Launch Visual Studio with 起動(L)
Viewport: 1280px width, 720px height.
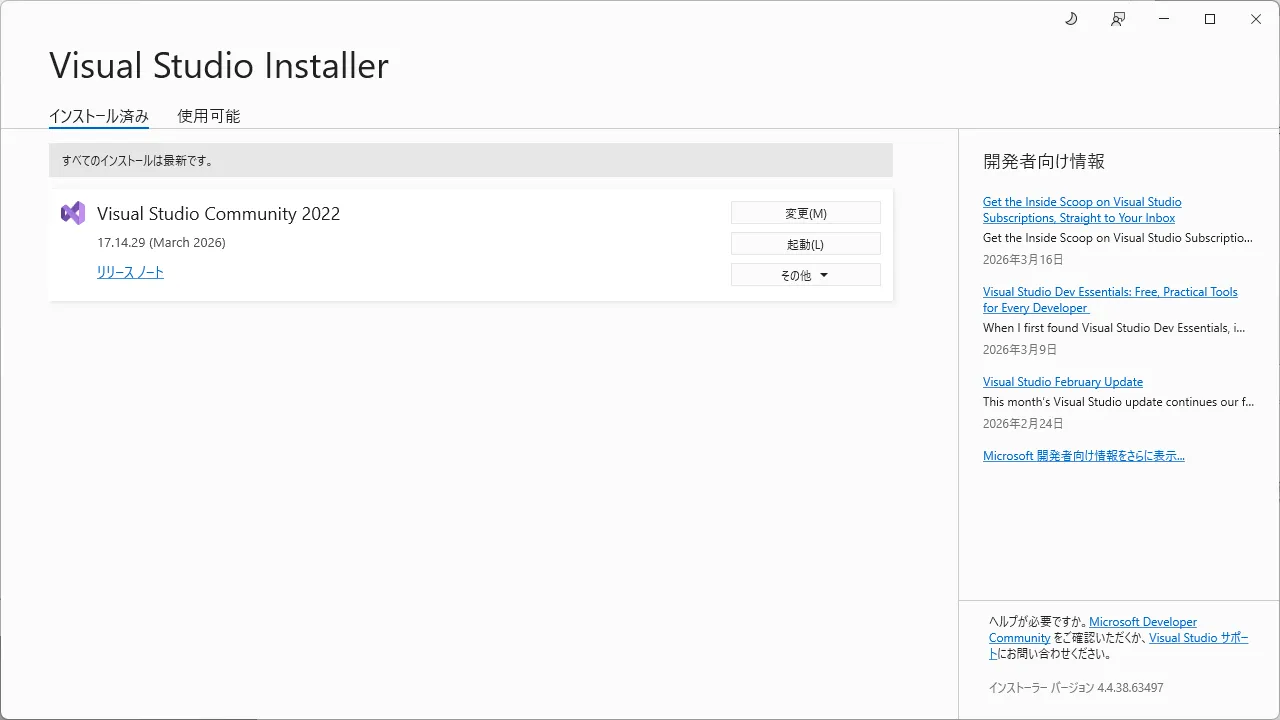click(805, 243)
